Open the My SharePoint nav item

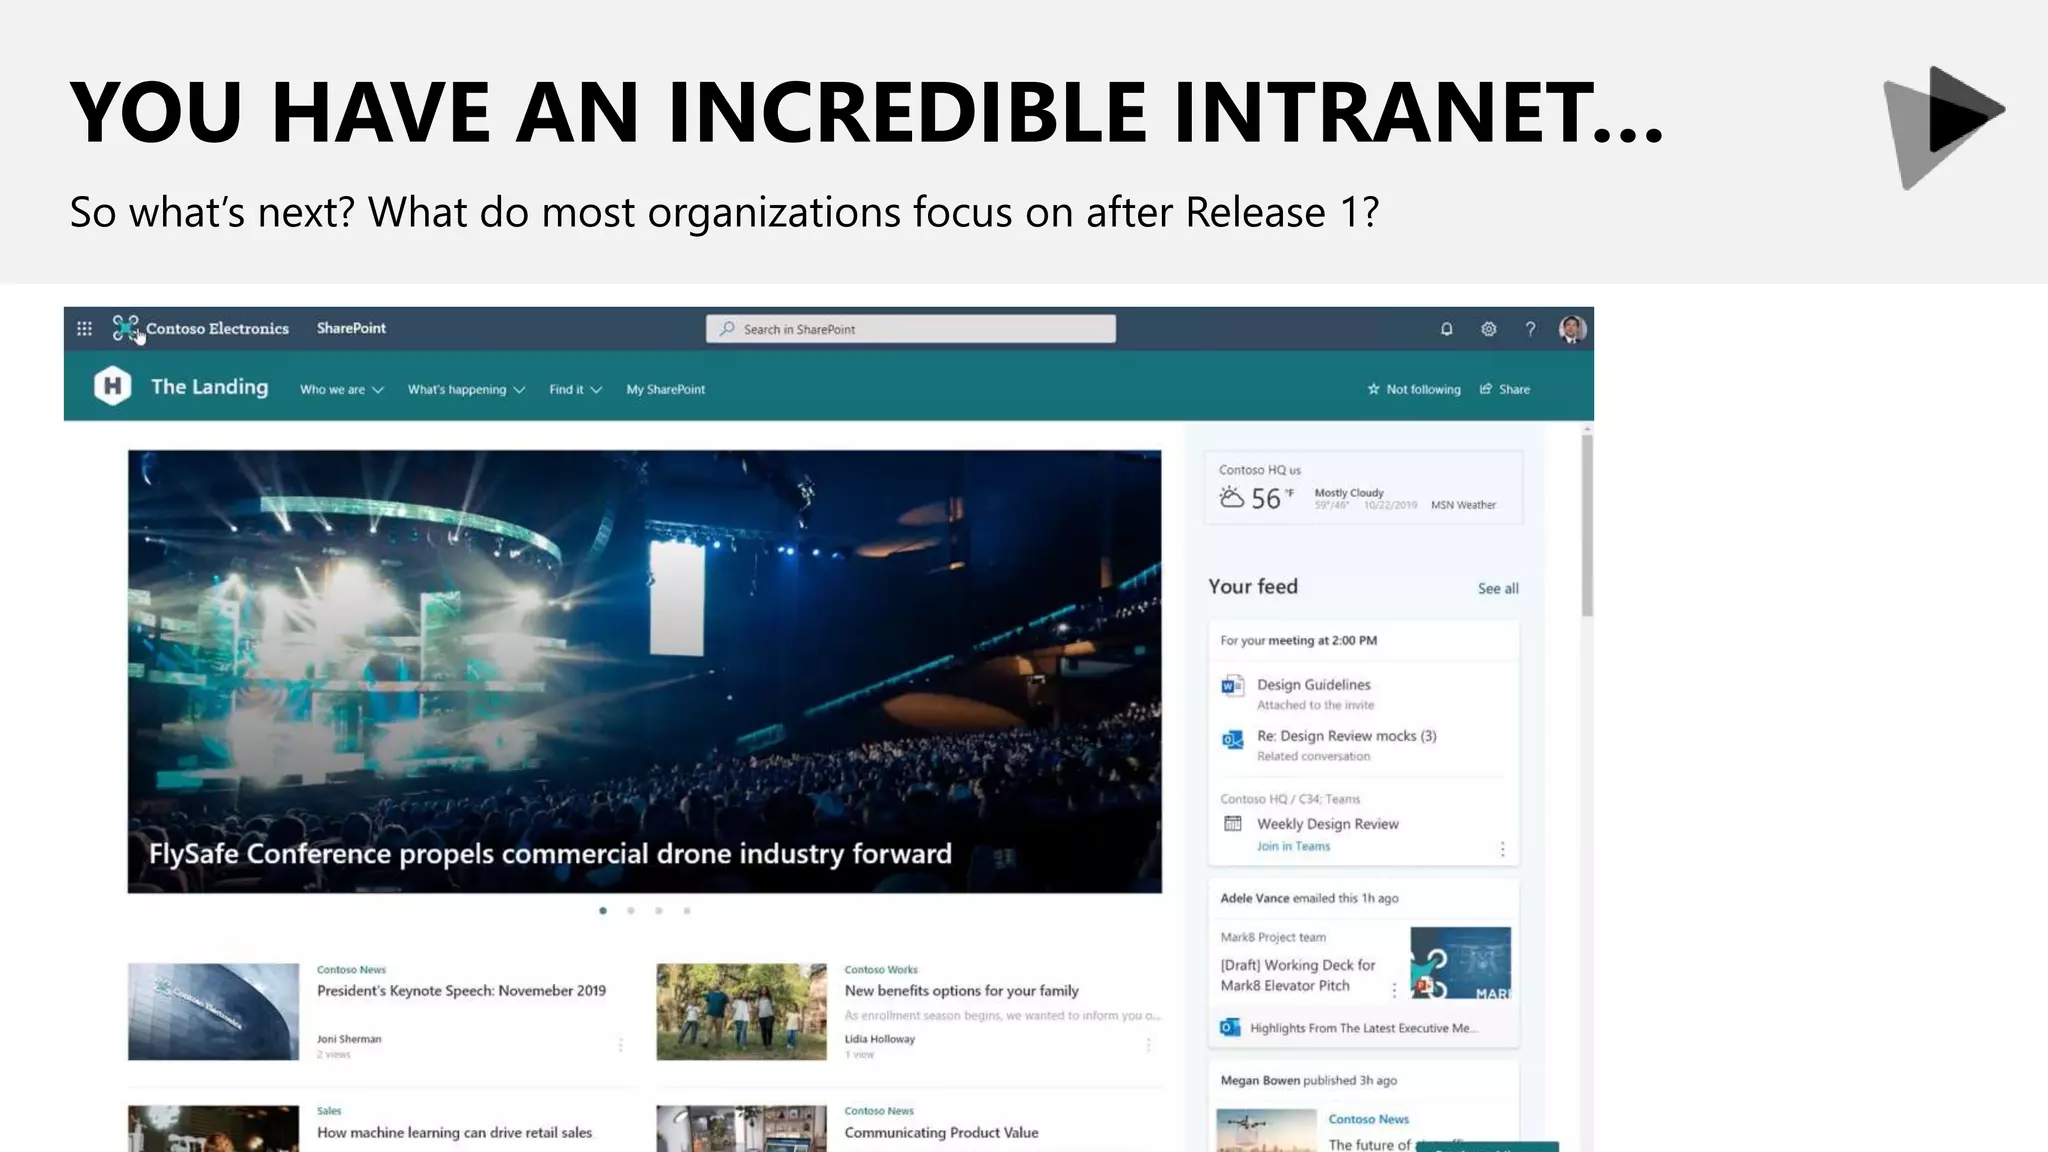pos(666,389)
